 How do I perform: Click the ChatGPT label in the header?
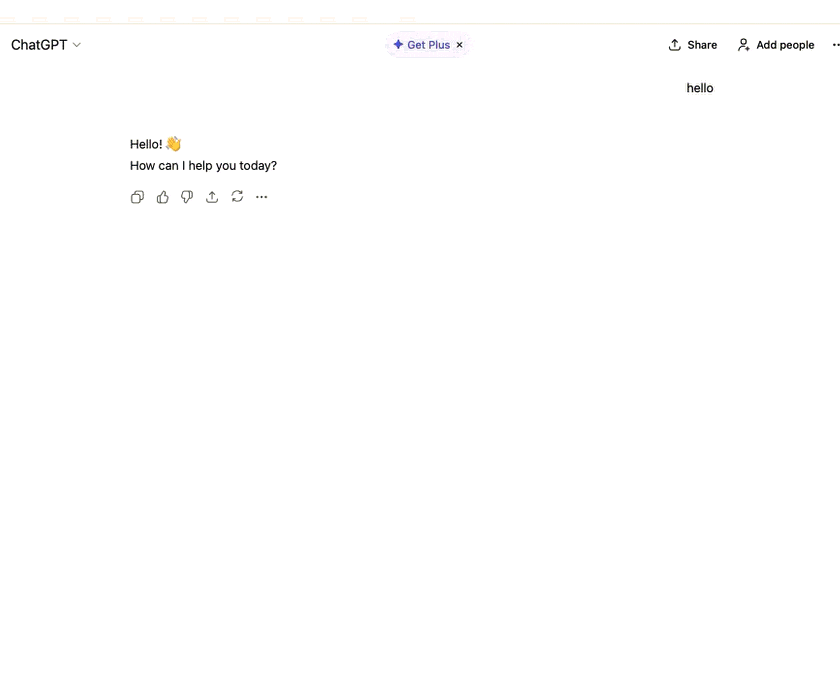coord(38,45)
